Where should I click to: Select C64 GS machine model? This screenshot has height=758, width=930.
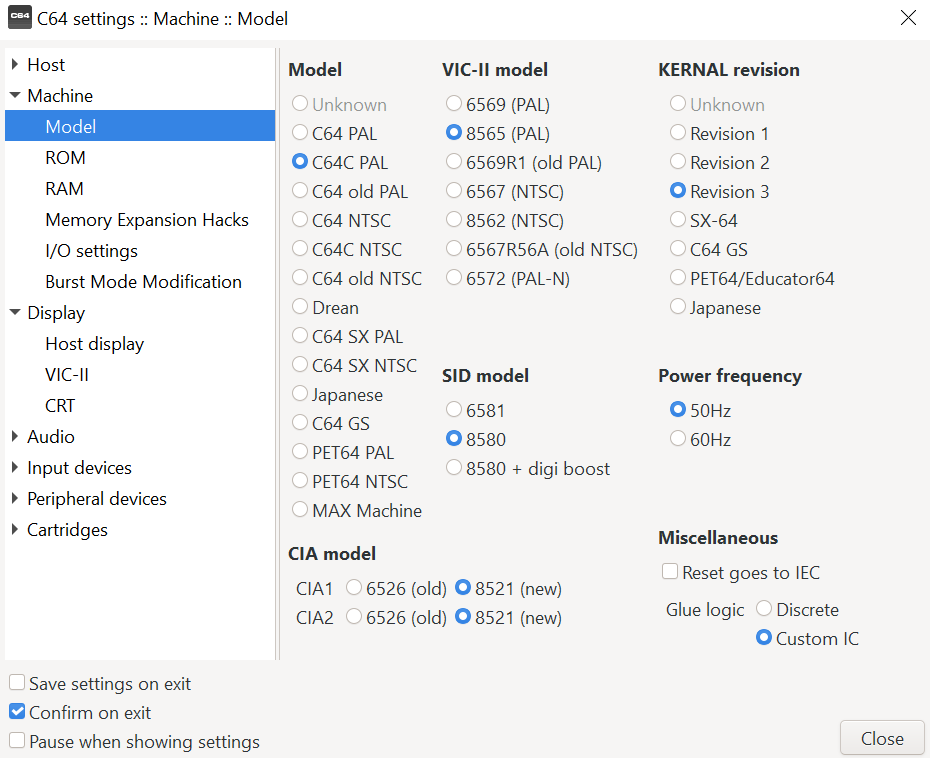click(330, 423)
